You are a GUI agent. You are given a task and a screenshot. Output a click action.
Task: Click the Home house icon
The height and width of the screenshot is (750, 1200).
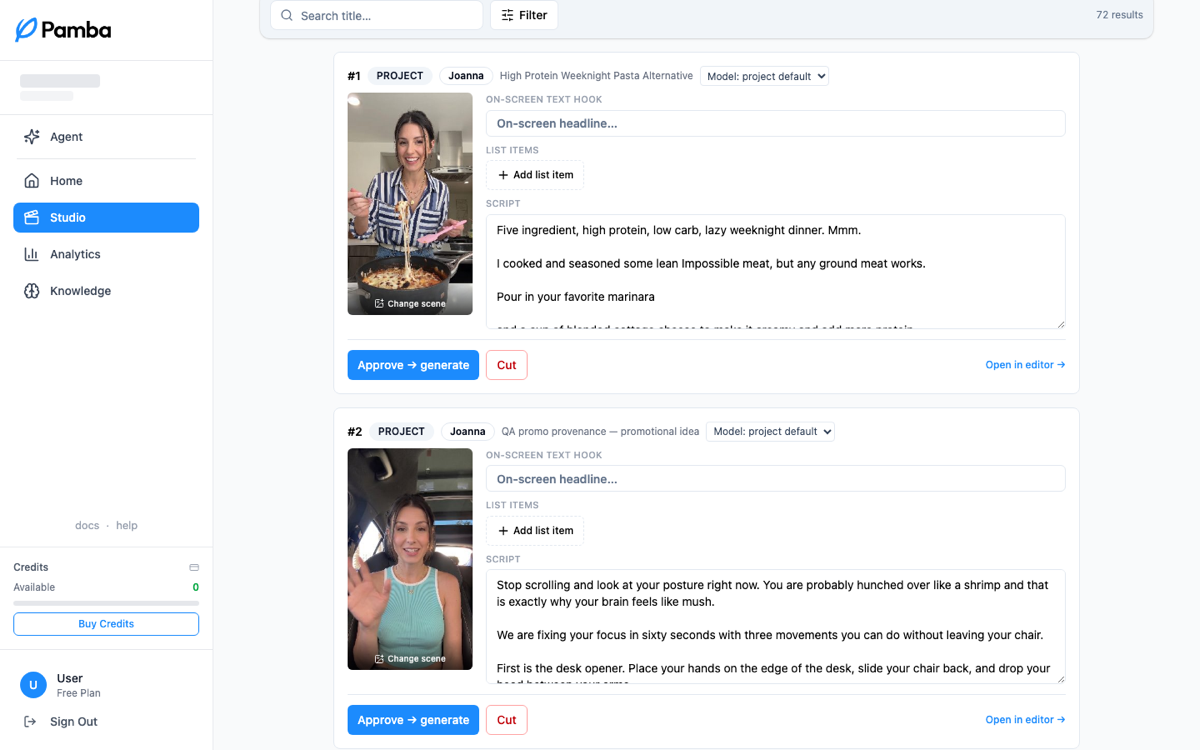[x=31, y=181]
